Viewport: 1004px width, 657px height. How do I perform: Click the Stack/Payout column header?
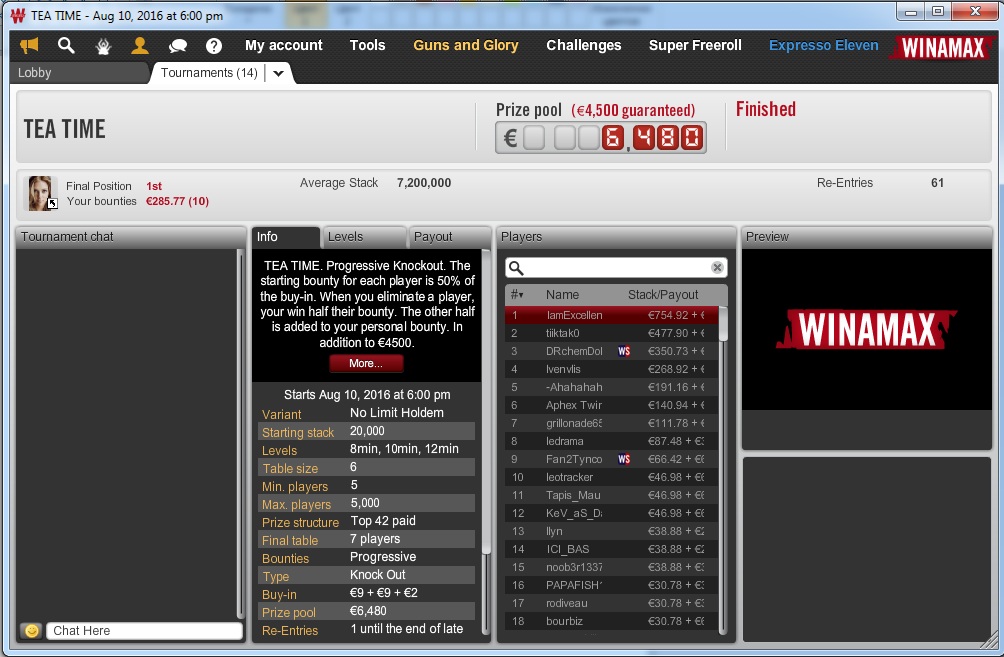663,295
